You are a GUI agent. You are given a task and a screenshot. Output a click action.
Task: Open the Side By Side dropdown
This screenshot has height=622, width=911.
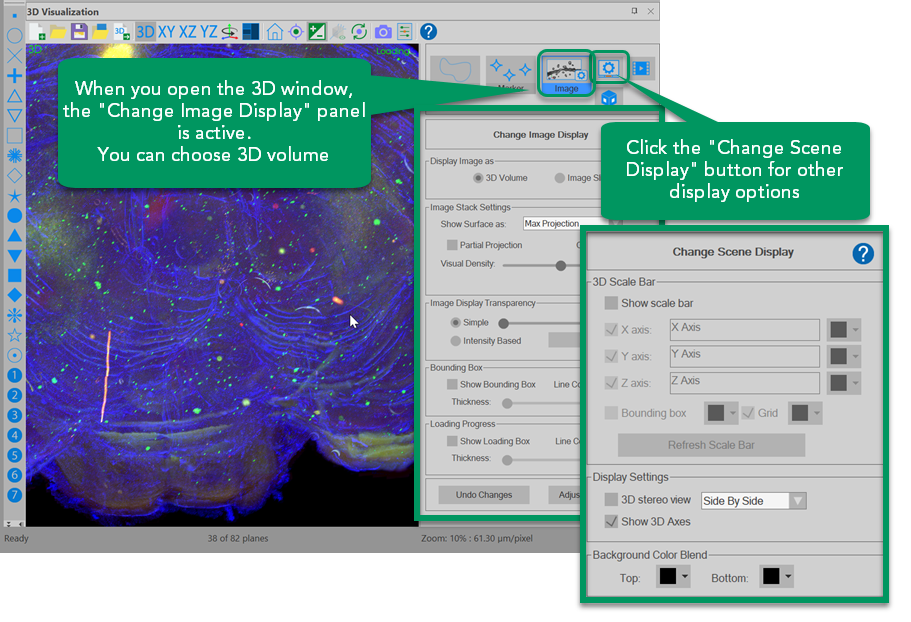tap(754, 501)
